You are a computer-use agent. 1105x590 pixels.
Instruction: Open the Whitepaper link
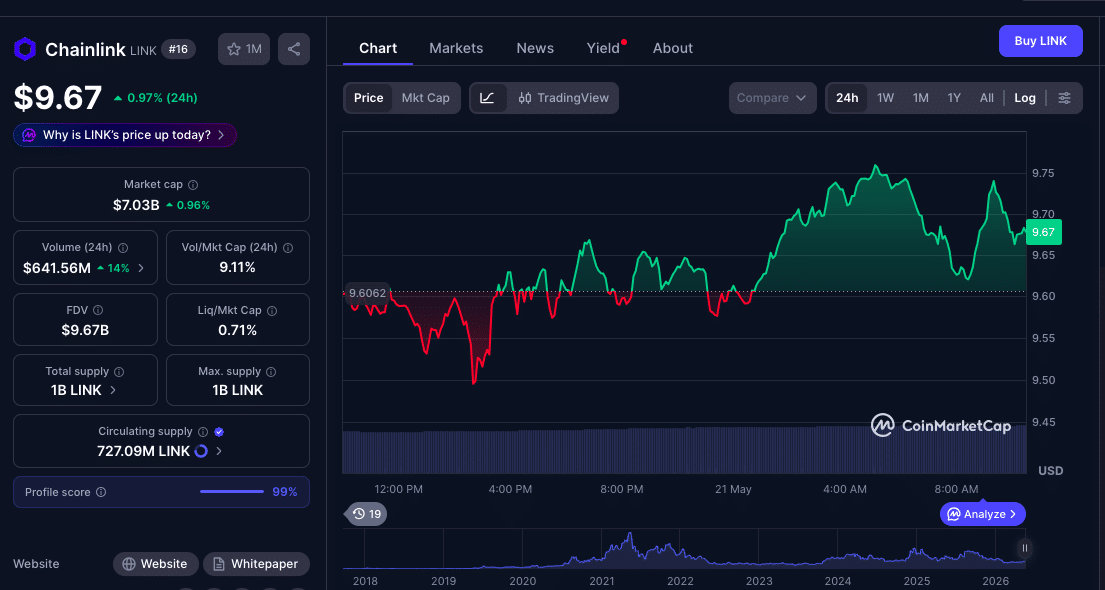[257, 564]
